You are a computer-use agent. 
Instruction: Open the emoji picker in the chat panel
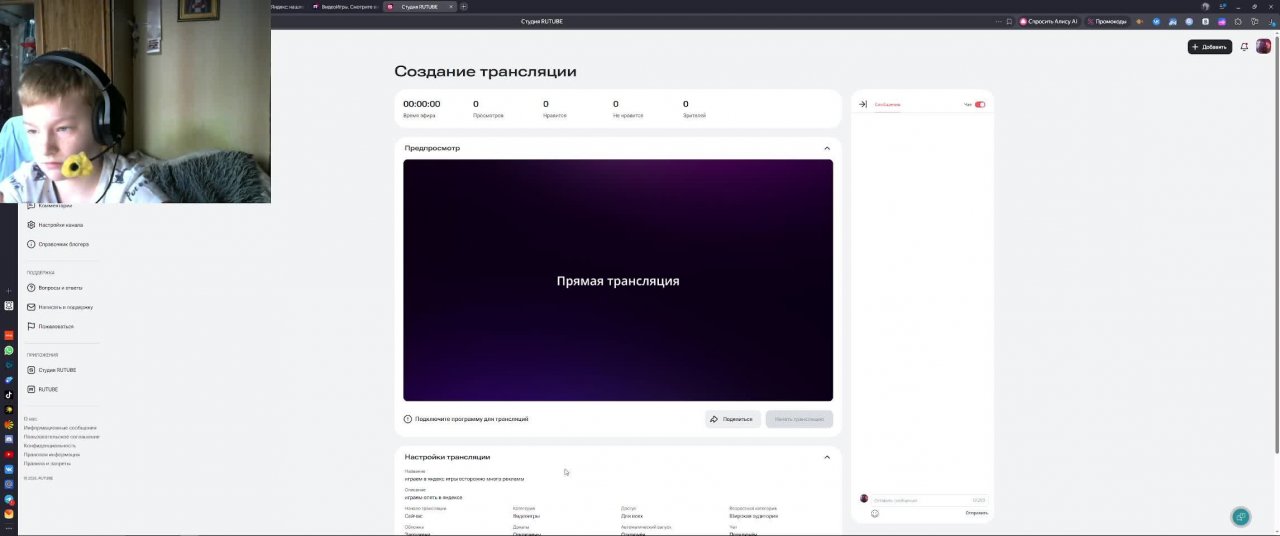[875, 514]
